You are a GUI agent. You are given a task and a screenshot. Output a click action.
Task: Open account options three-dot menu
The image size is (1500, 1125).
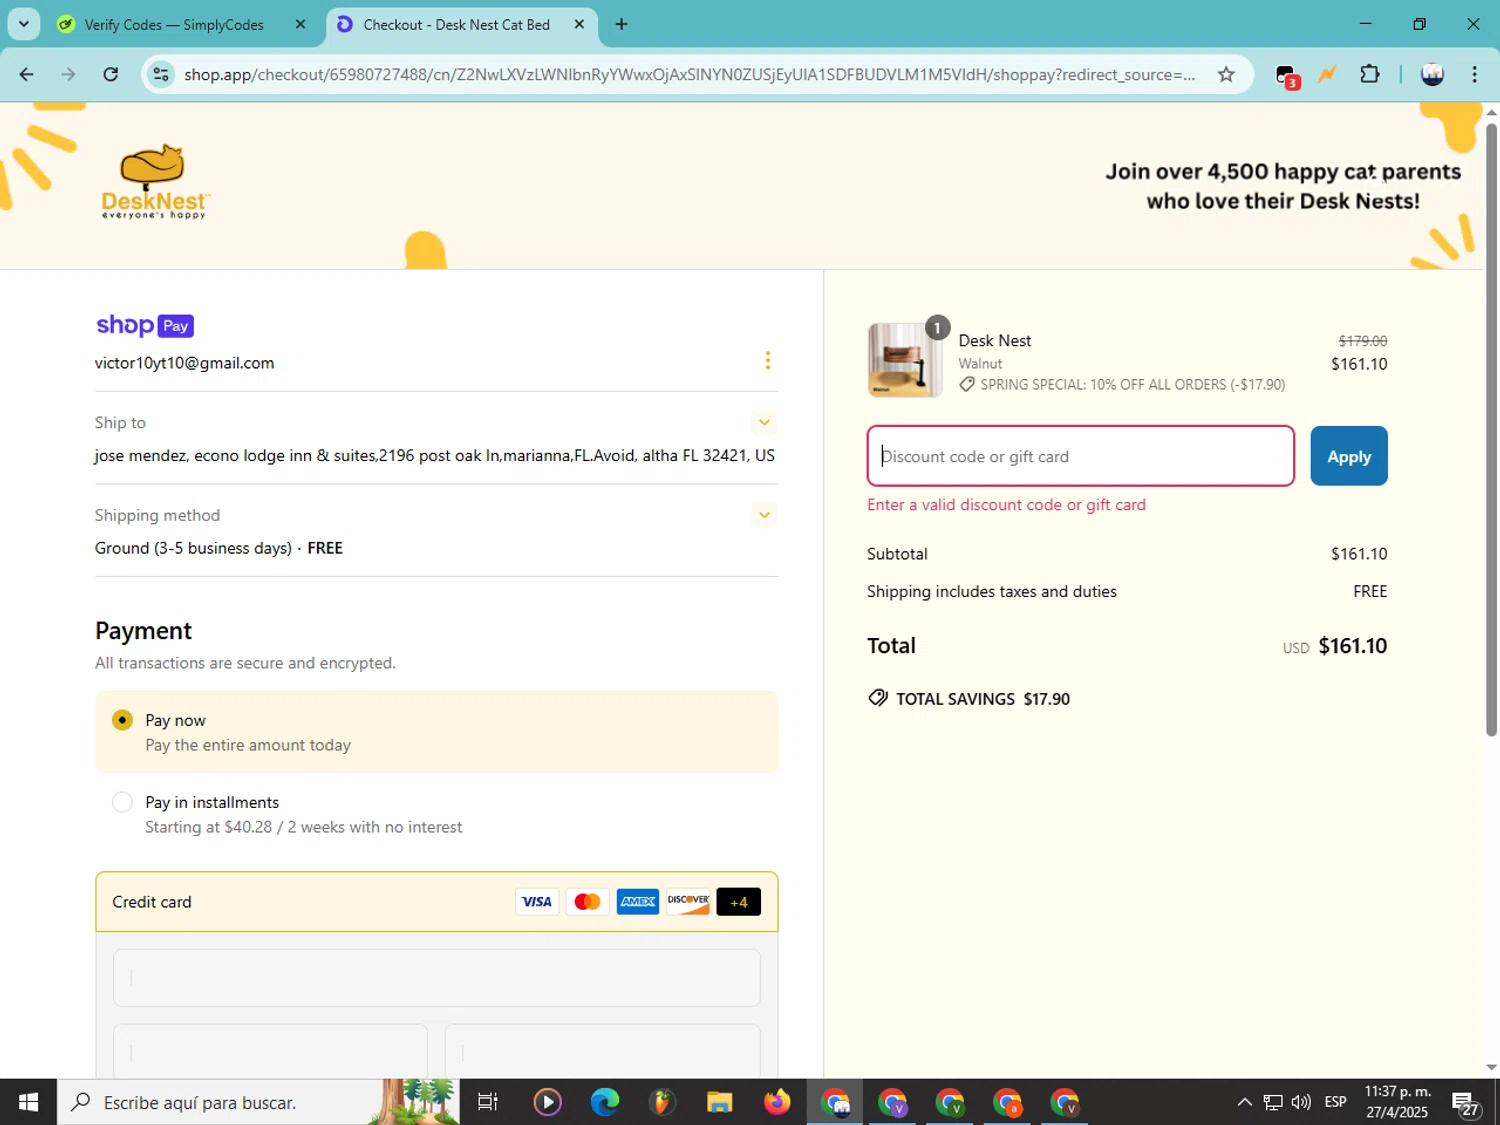pos(767,360)
